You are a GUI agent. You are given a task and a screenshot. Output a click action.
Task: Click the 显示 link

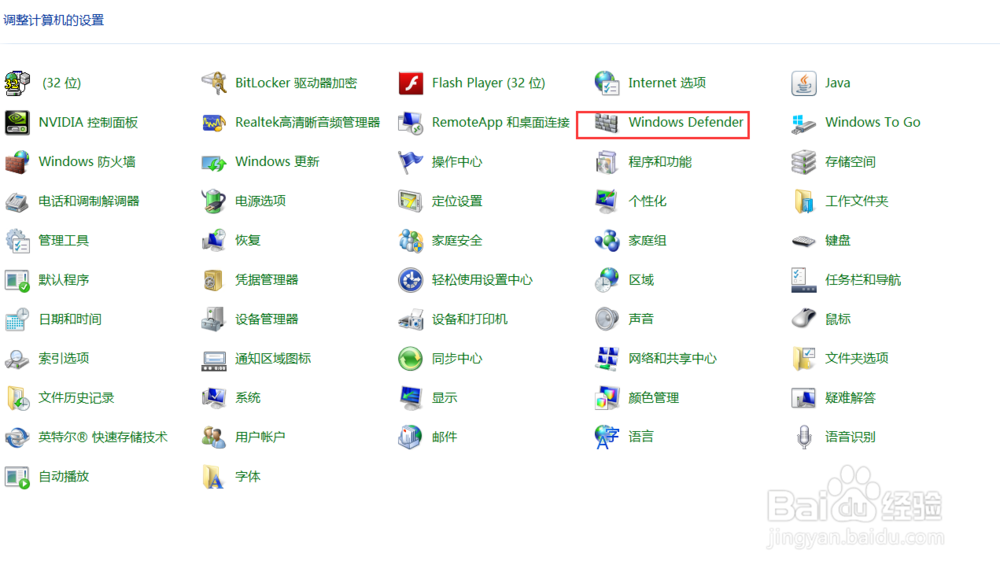445,398
